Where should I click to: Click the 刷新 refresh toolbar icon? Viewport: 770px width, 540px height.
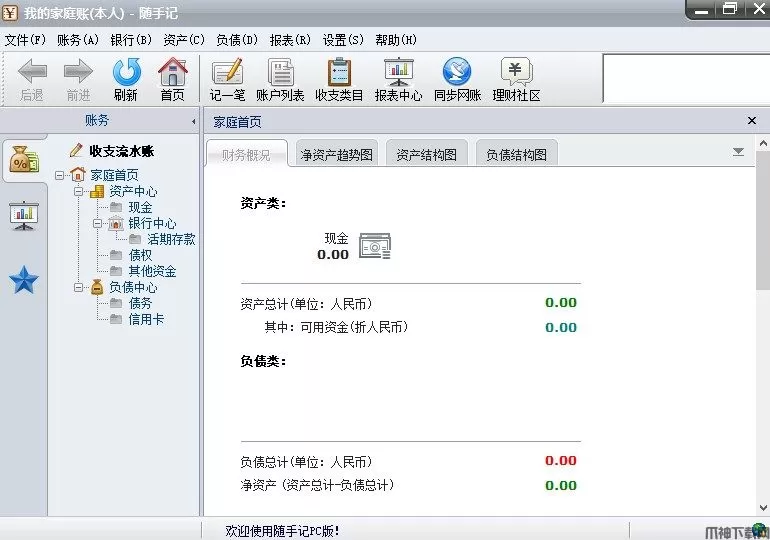[x=126, y=79]
